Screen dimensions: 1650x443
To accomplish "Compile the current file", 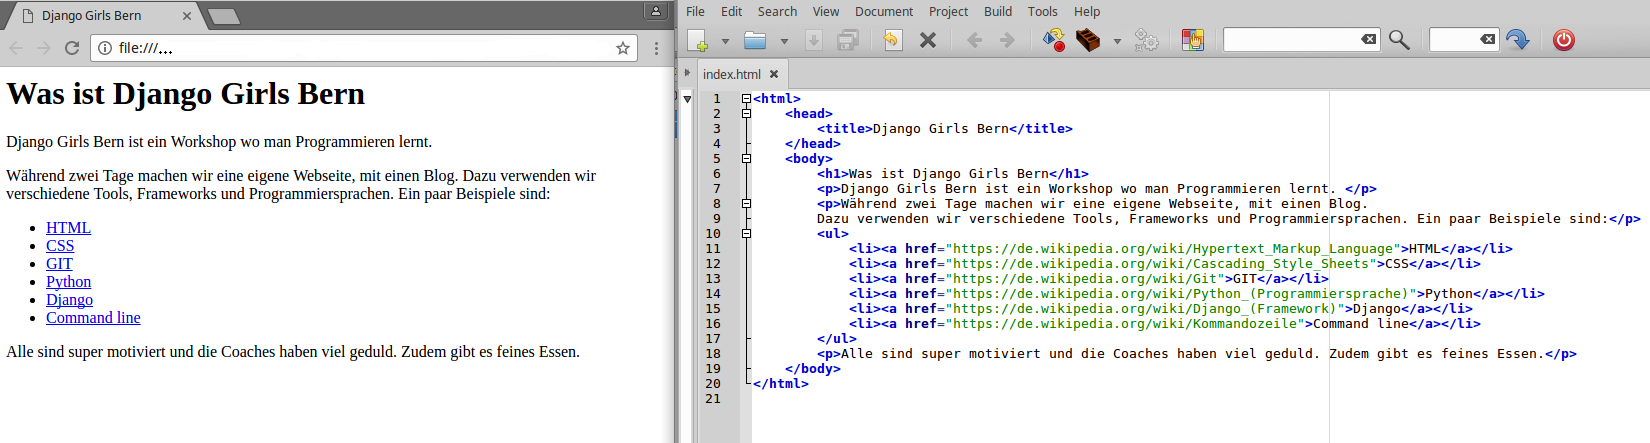I will point(1054,40).
